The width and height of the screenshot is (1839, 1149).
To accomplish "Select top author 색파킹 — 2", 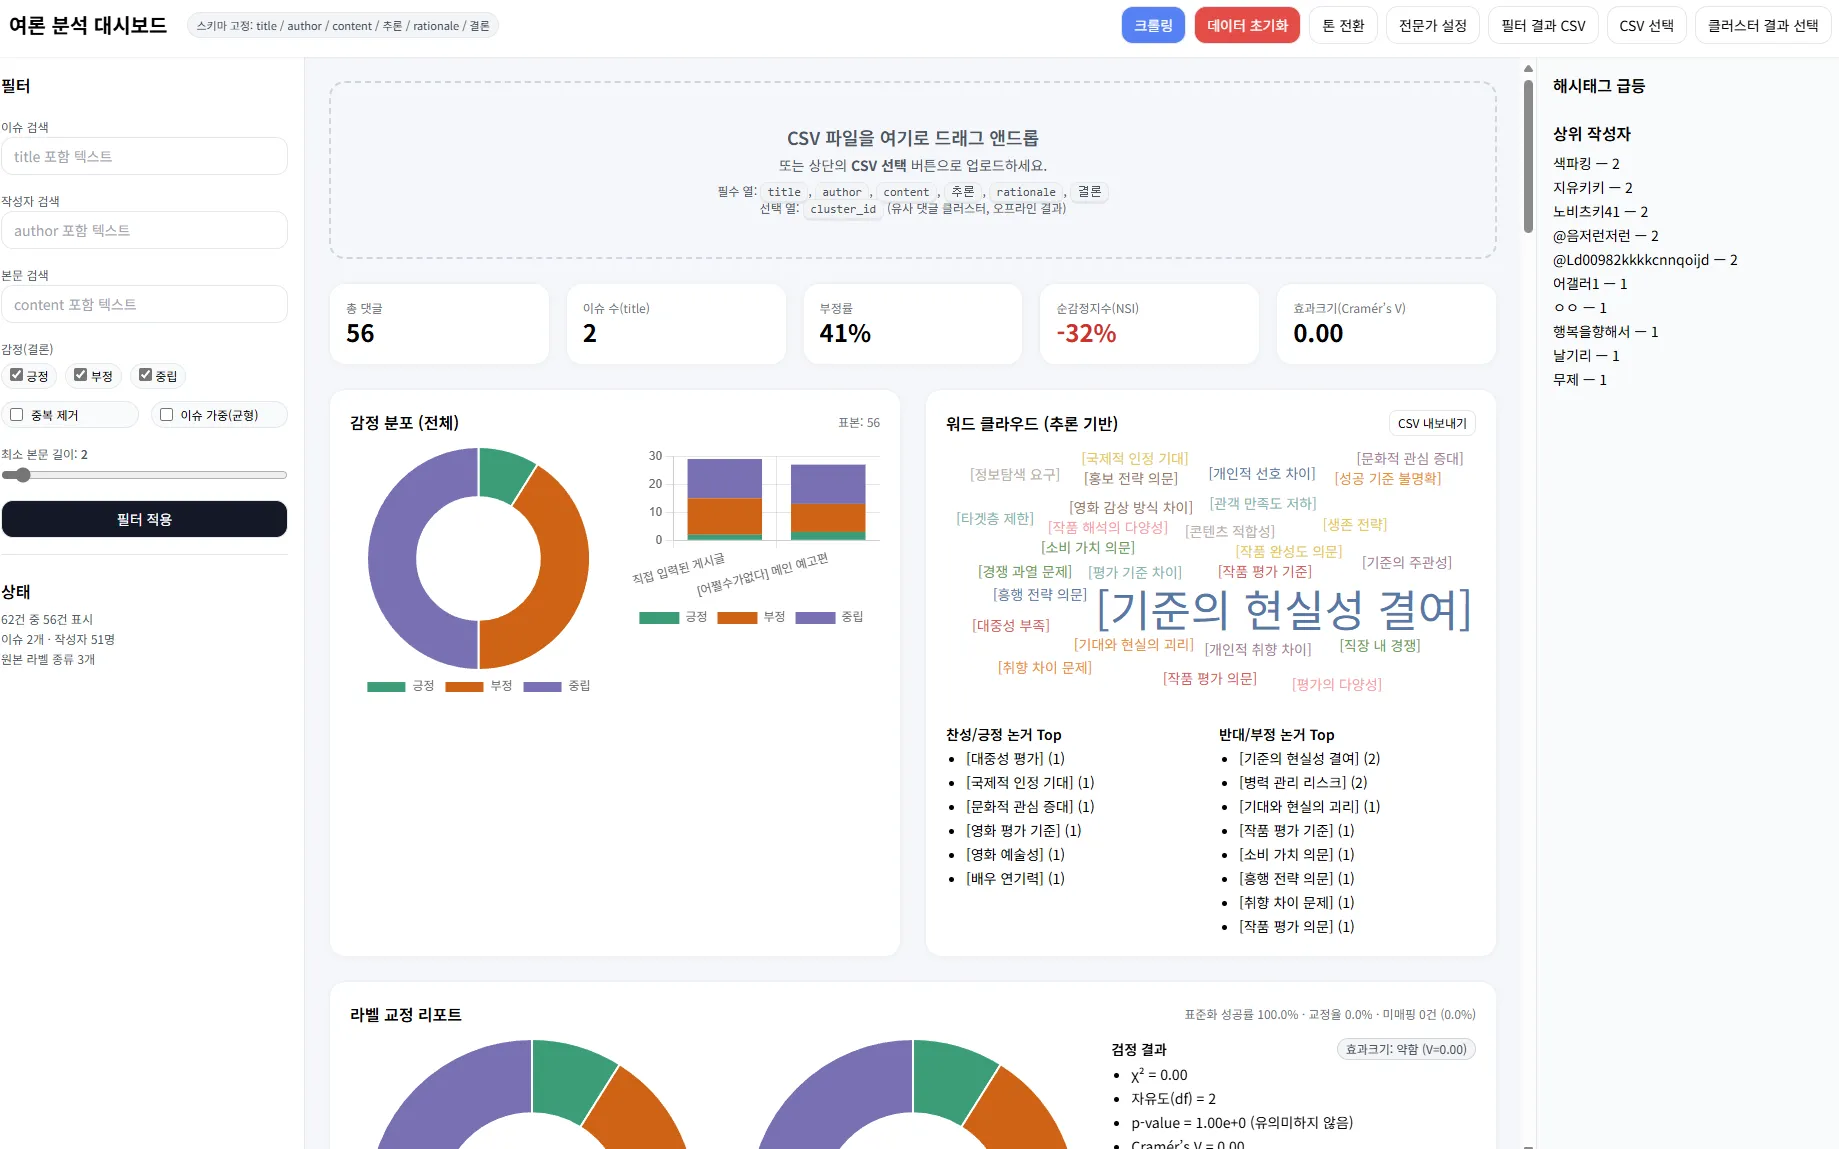I will [1586, 163].
